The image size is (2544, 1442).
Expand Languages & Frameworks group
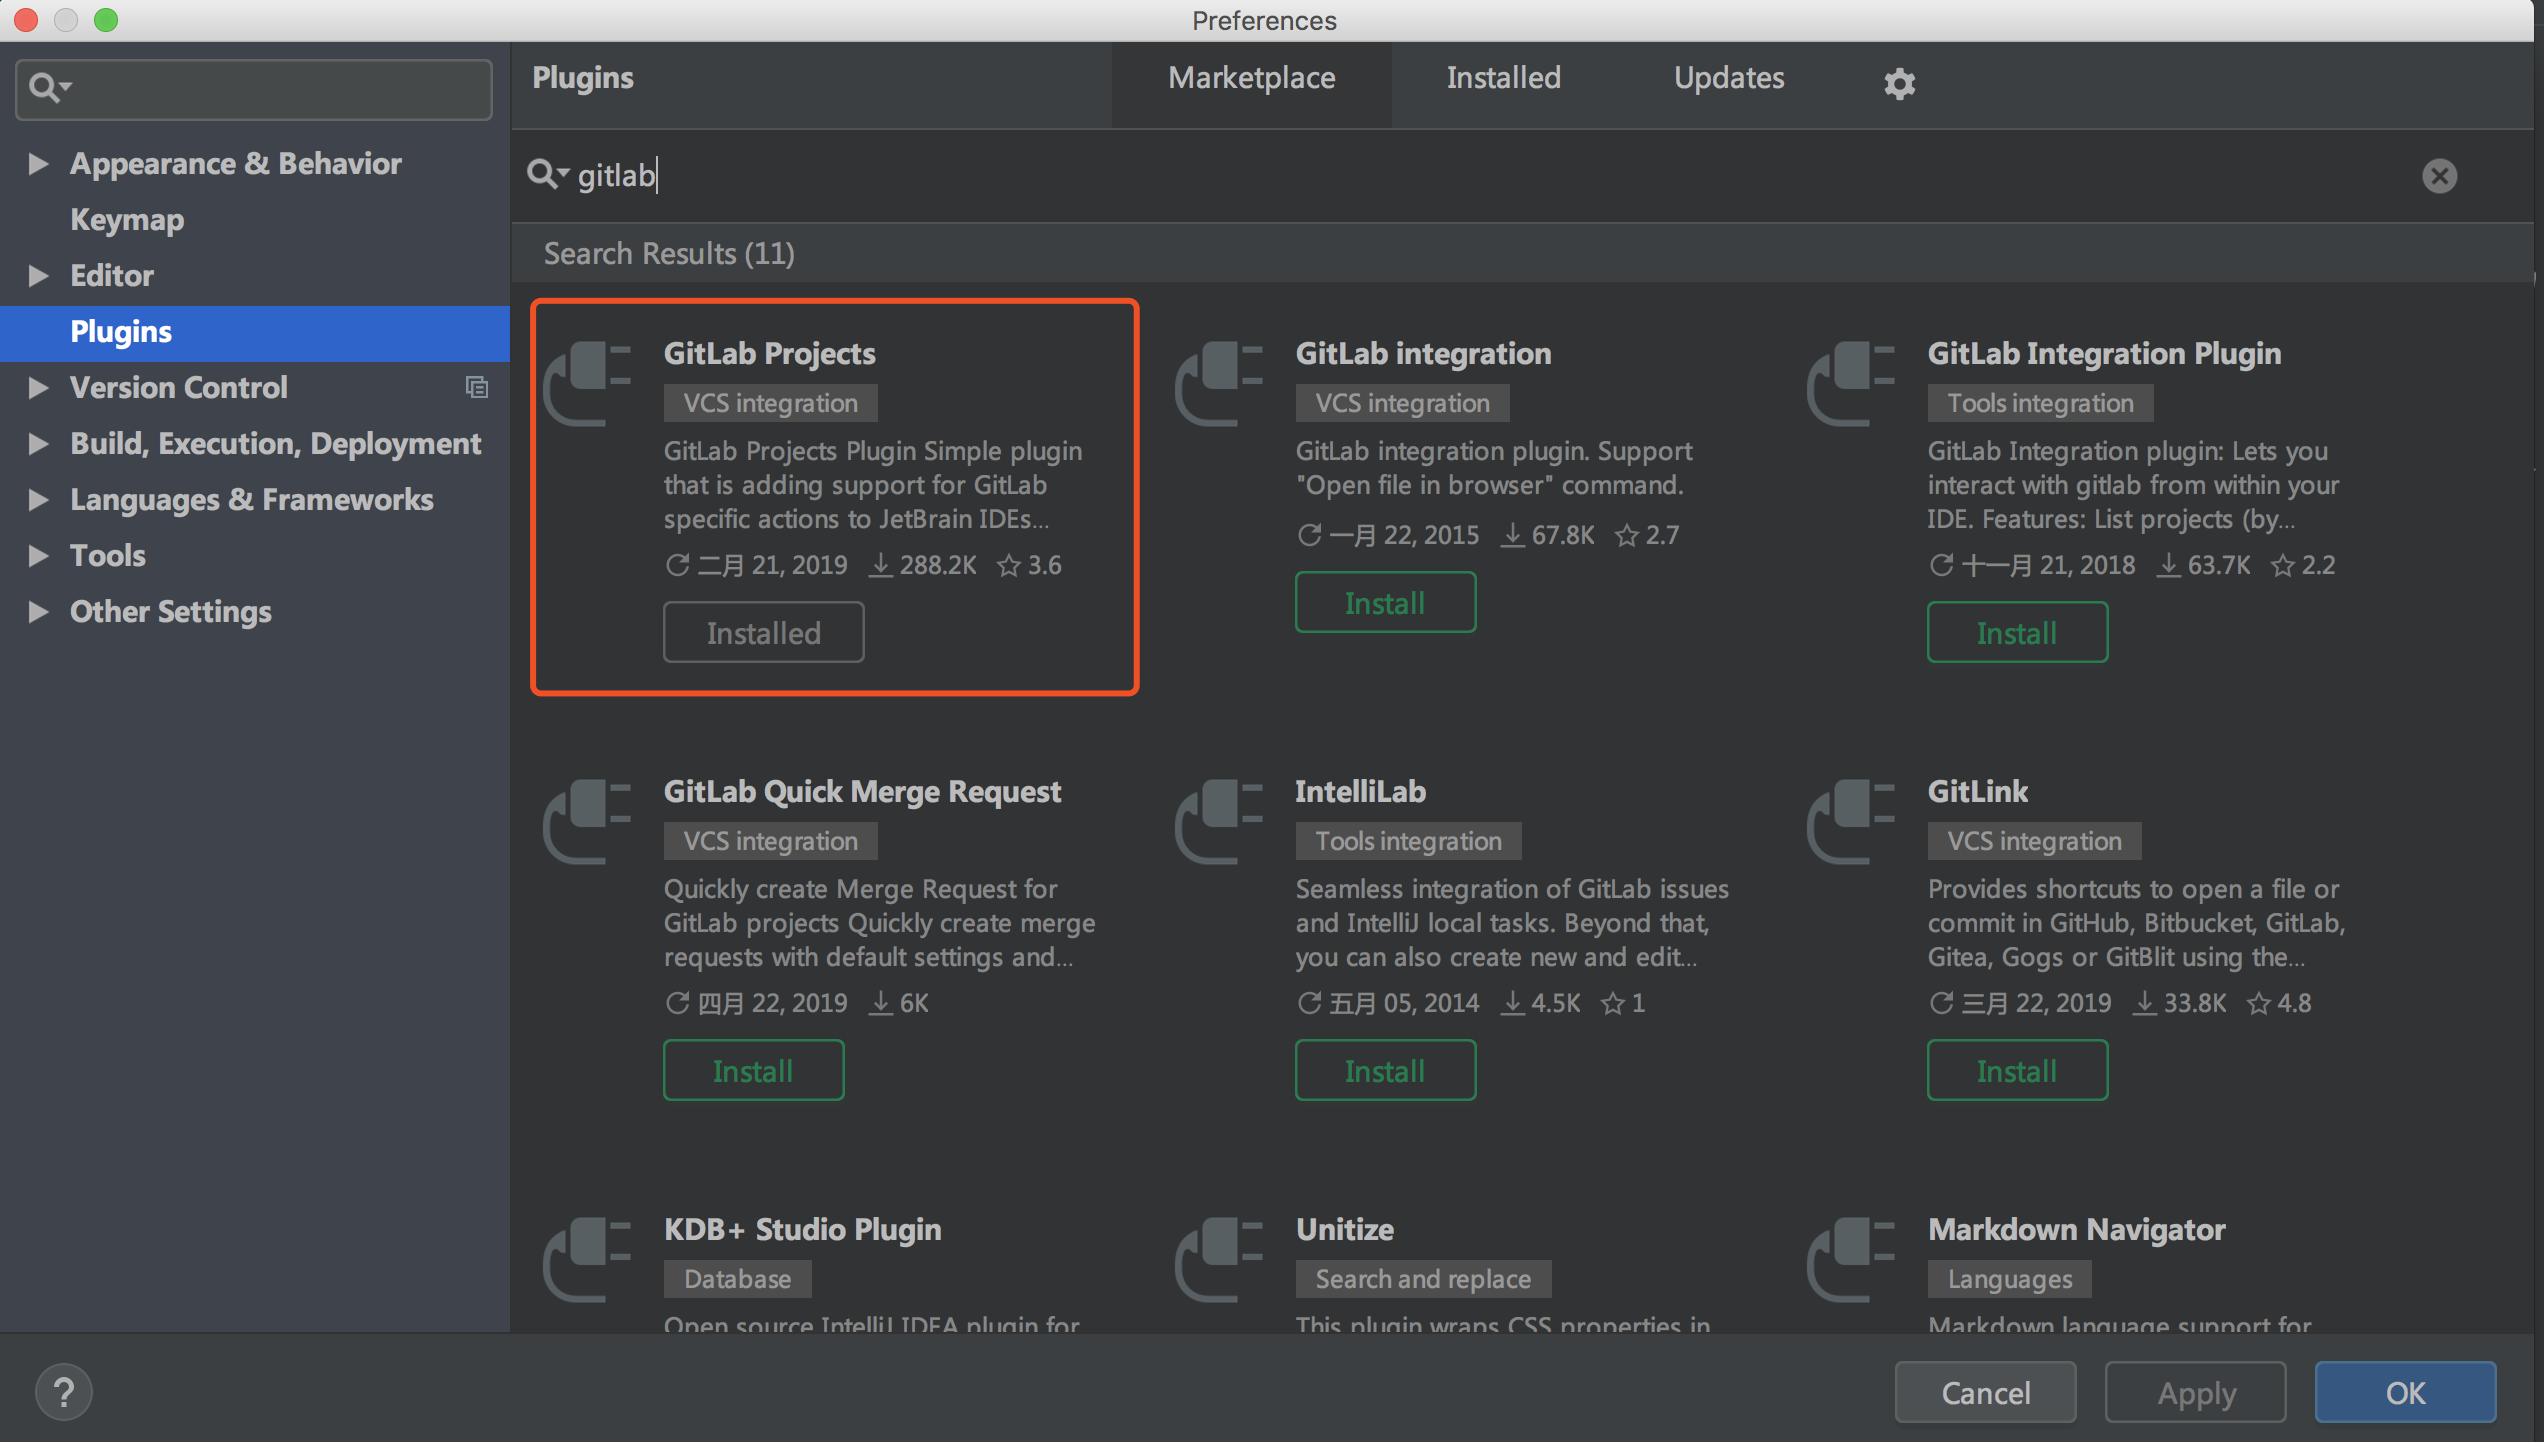click(38, 499)
